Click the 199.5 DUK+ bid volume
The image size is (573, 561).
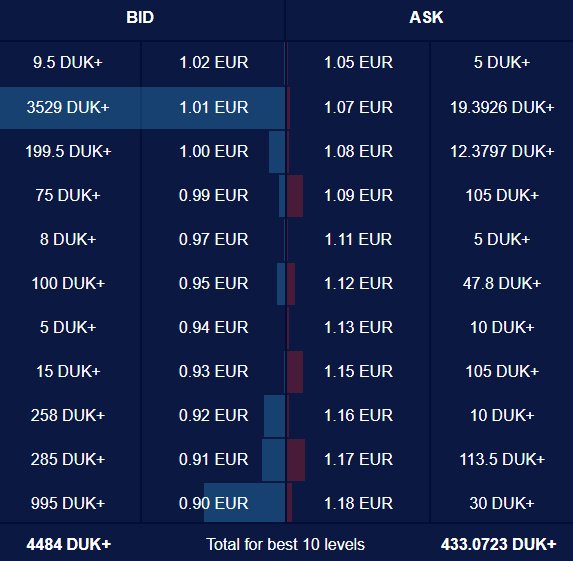tap(68, 151)
